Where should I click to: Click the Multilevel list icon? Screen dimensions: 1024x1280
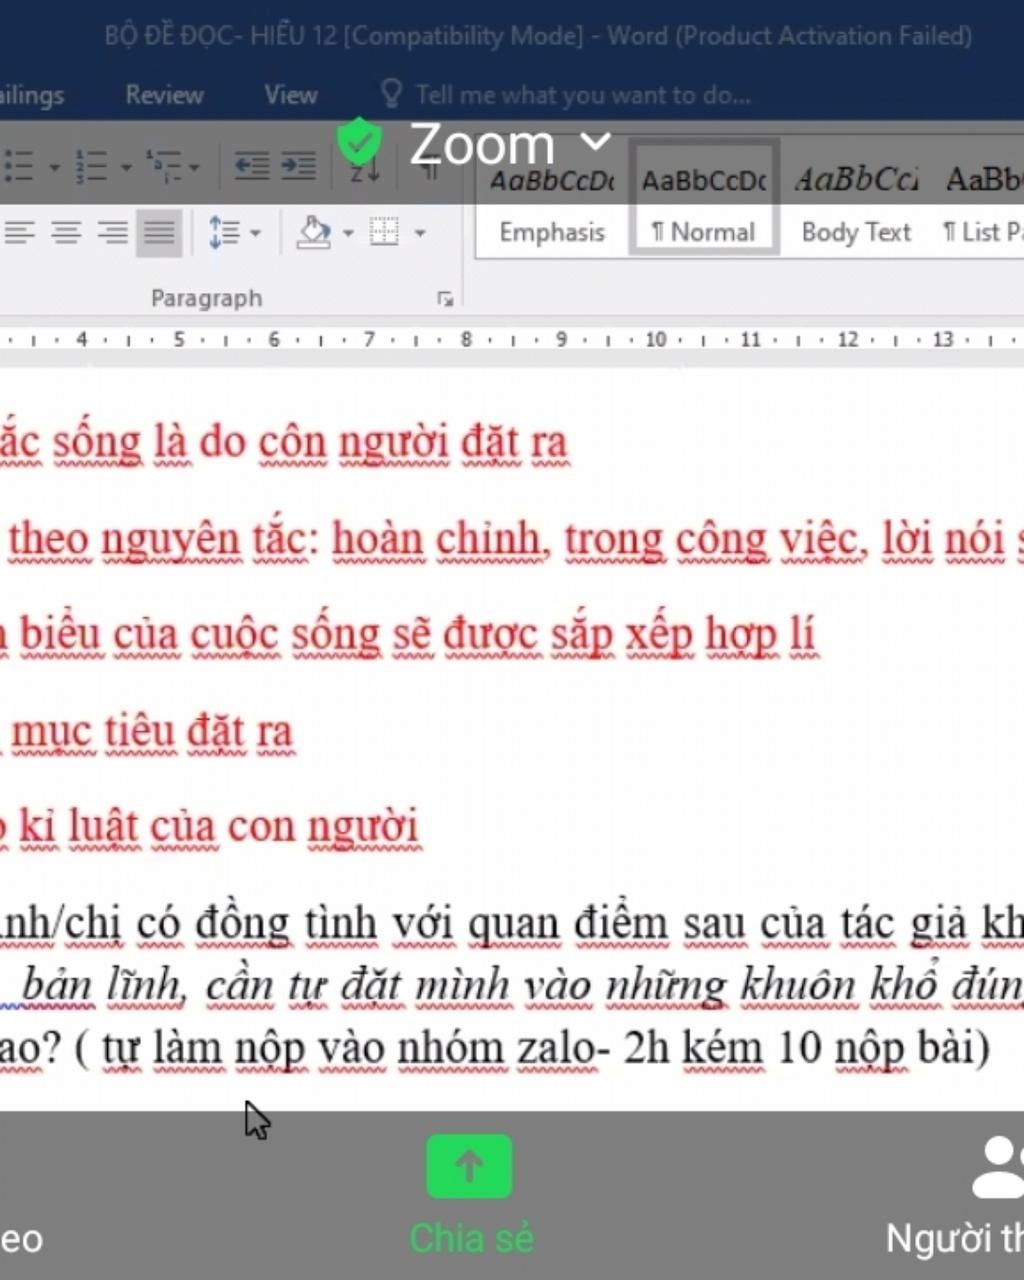click(x=164, y=166)
